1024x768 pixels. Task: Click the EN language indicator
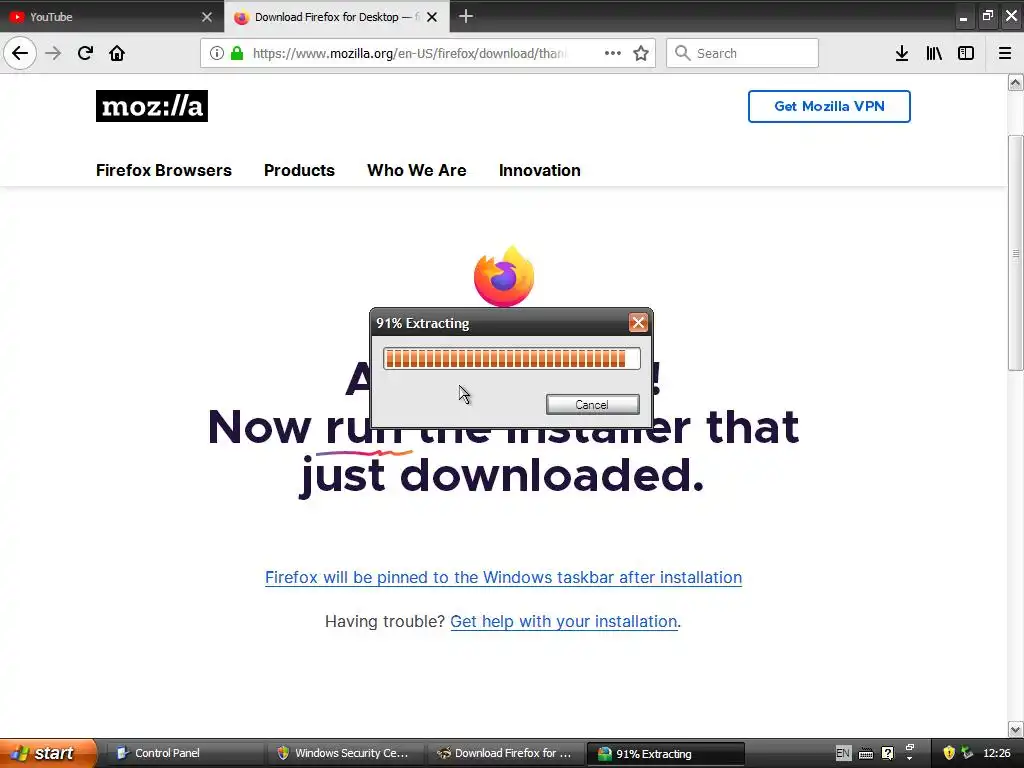click(x=843, y=753)
